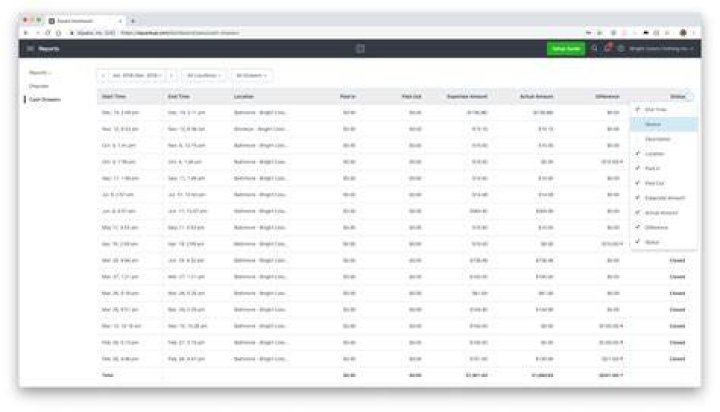
Task: Go back with the browser back arrow
Action: pyautogui.click(x=26, y=33)
